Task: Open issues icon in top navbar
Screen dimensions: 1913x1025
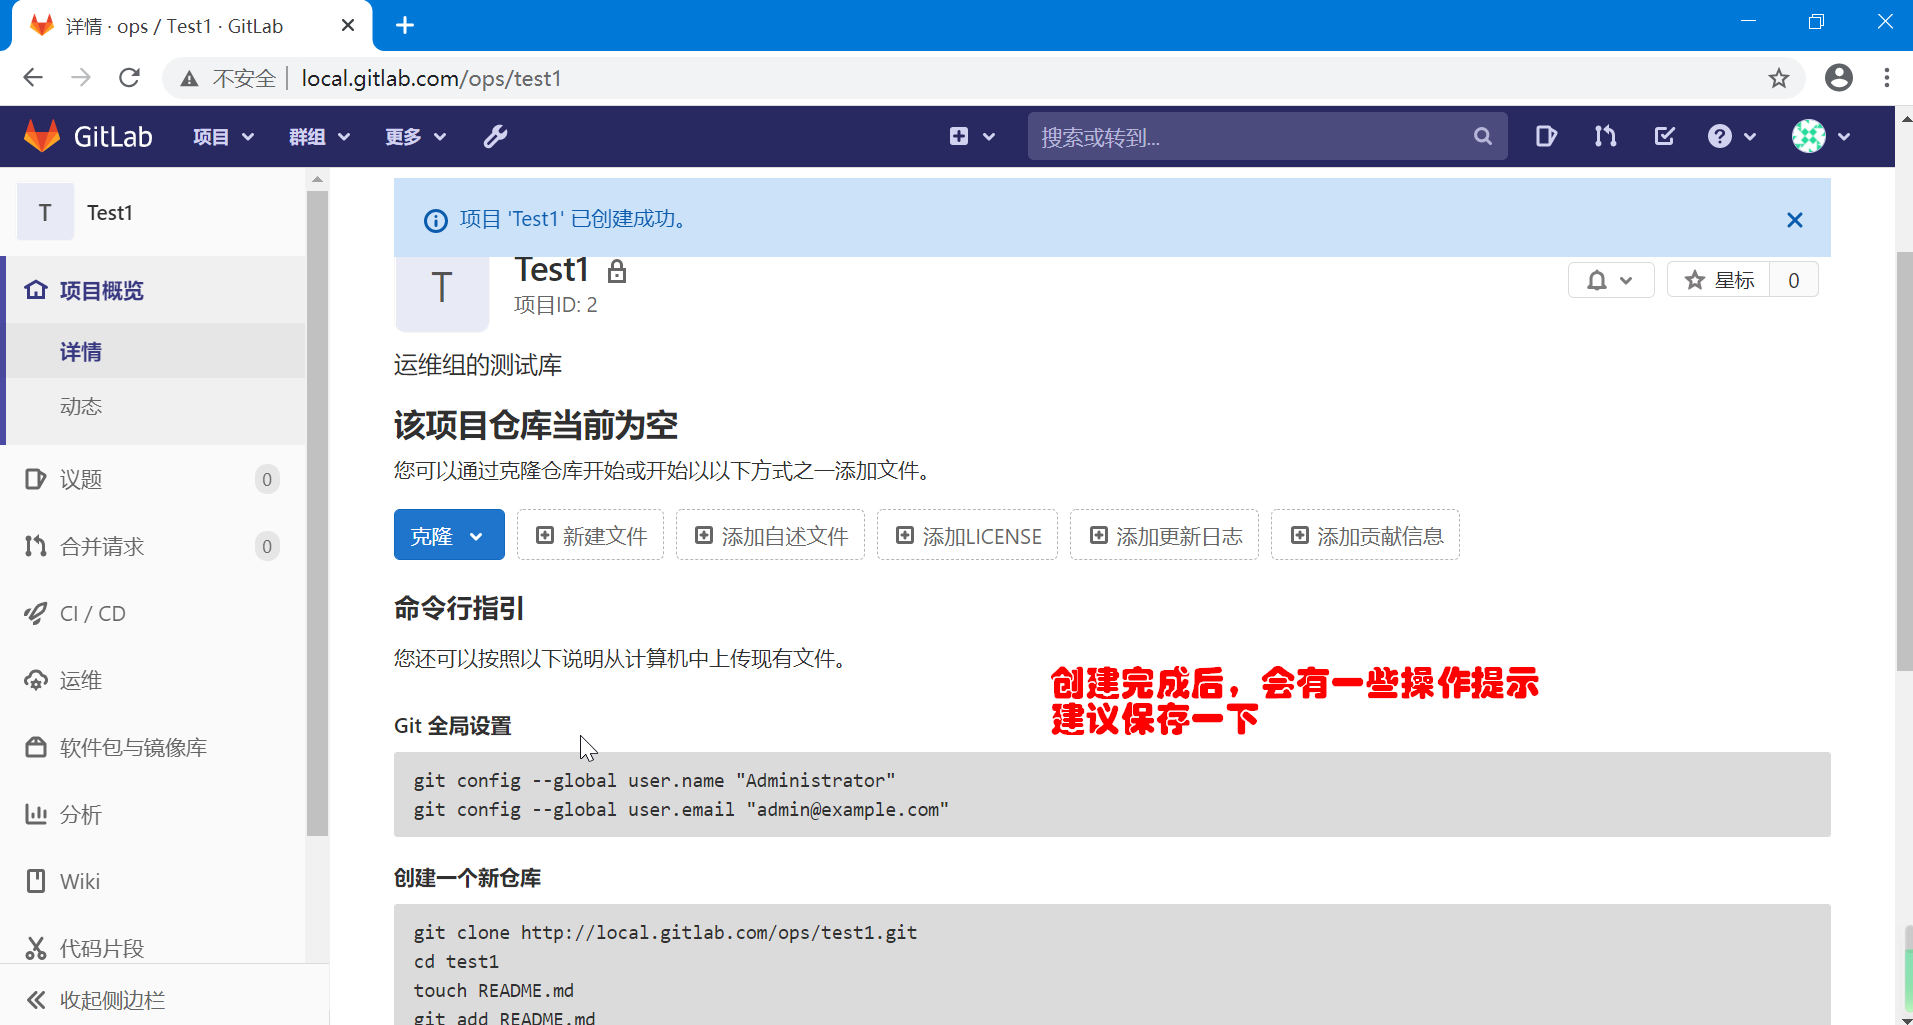Action: [1546, 136]
